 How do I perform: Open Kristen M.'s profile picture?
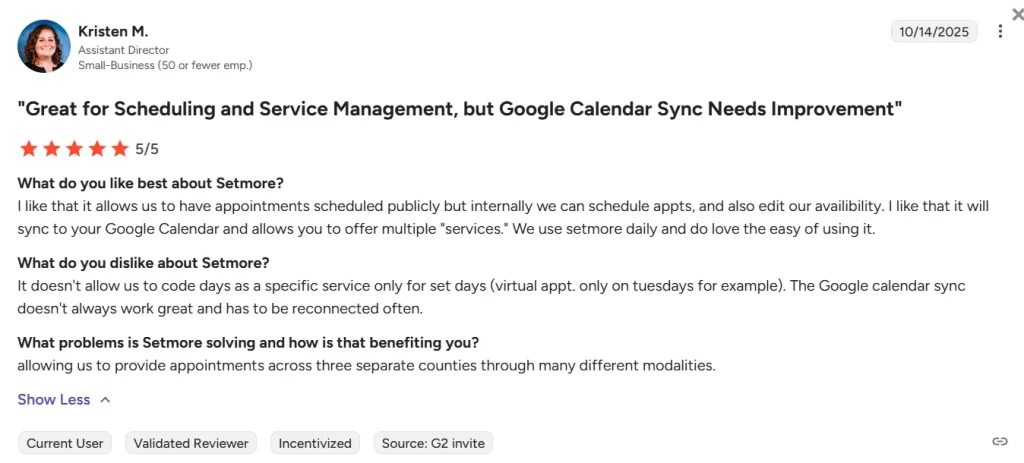click(x=43, y=46)
